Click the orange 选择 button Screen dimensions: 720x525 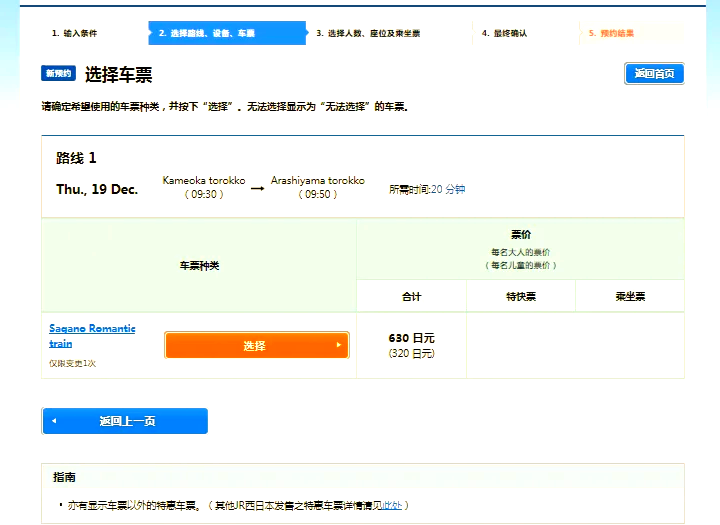[257, 345]
